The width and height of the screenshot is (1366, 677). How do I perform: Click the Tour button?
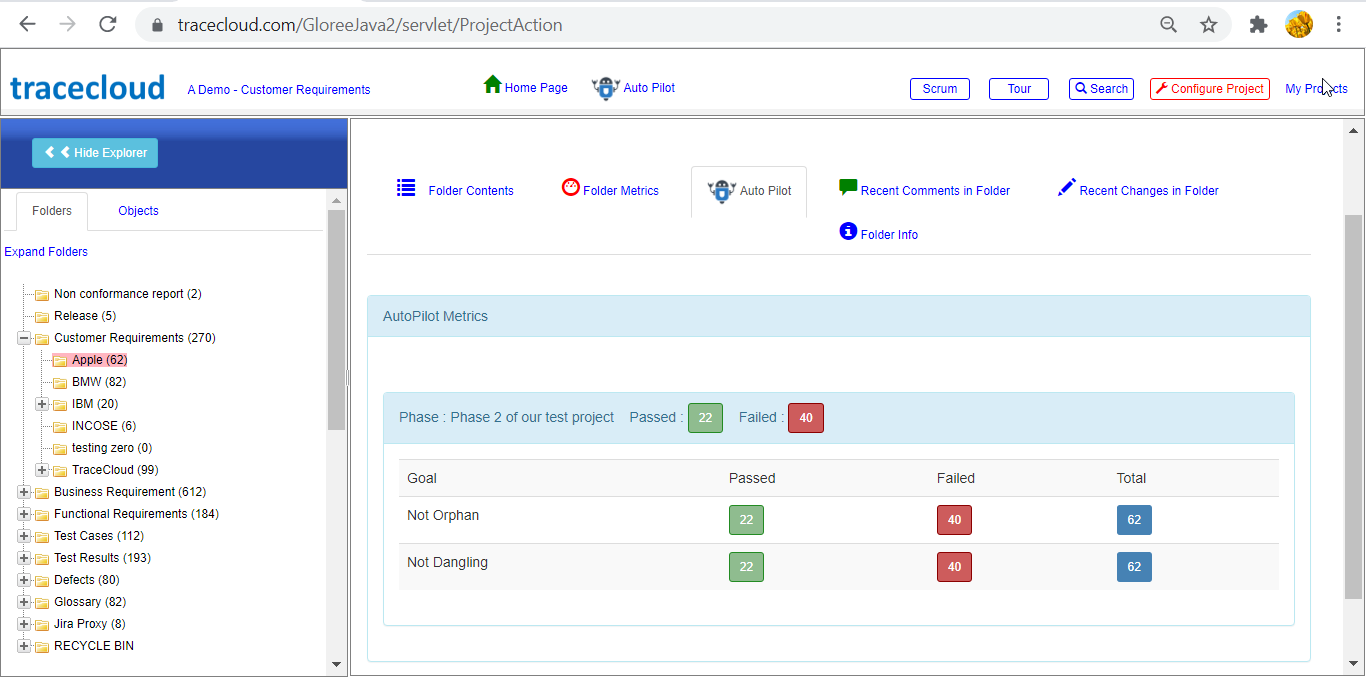click(x=1019, y=89)
